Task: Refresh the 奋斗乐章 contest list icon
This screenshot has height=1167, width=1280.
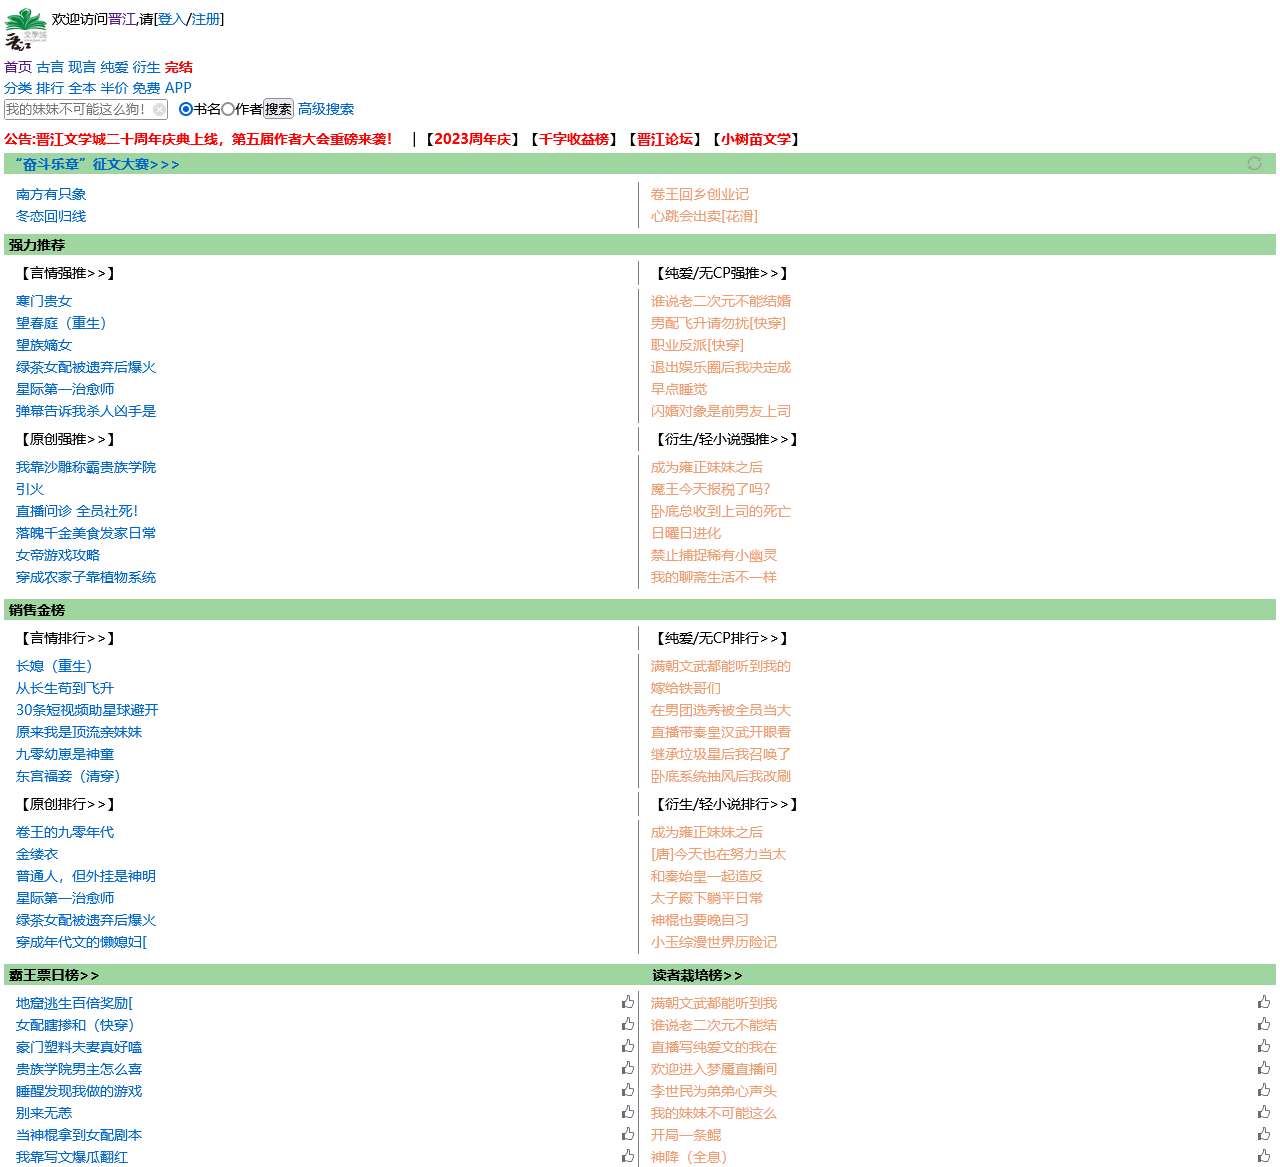Action: (1254, 163)
